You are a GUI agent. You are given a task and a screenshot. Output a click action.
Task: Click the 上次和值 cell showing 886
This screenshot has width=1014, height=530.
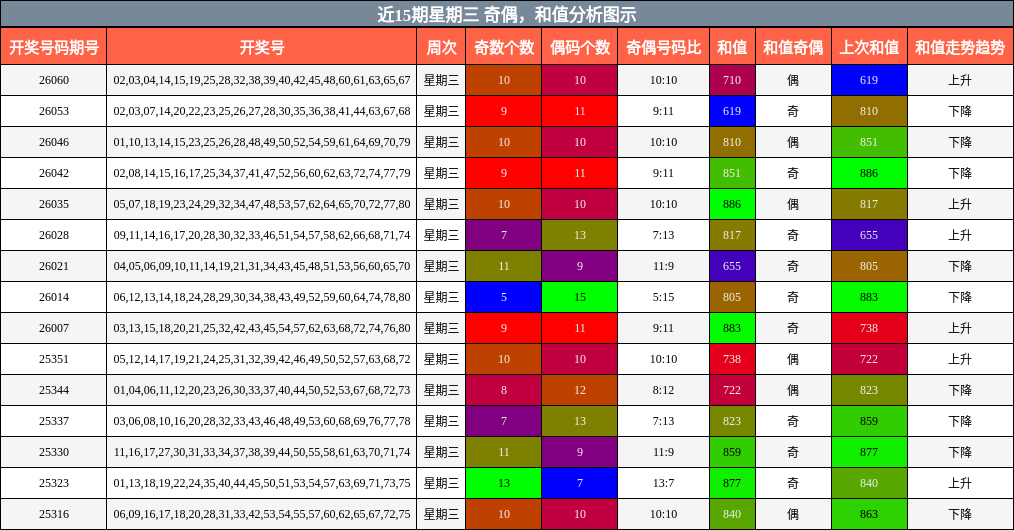coord(869,173)
